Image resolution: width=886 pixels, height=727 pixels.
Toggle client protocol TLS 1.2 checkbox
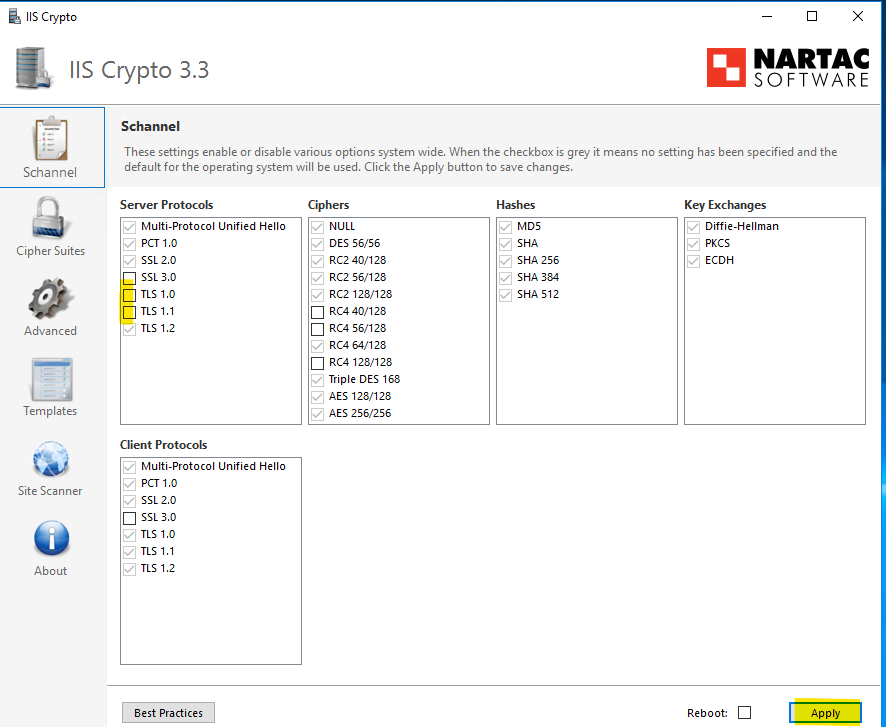coord(129,569)
